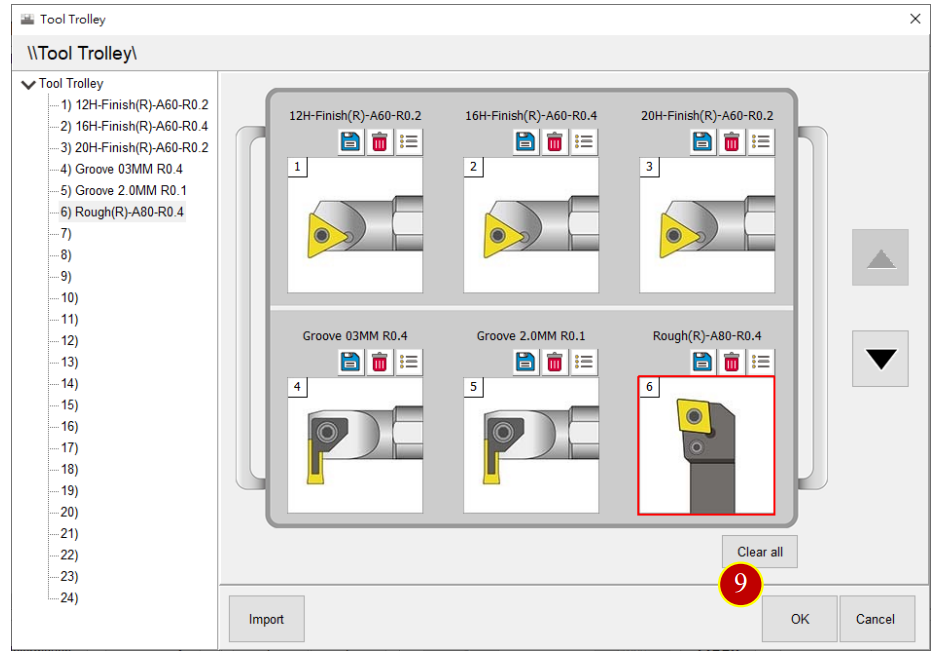Delete Groove 2.0MM R0.1 via its trash icon
This screenshot has height=661, width=949.
pyautogui.click(x=554, y=362)
